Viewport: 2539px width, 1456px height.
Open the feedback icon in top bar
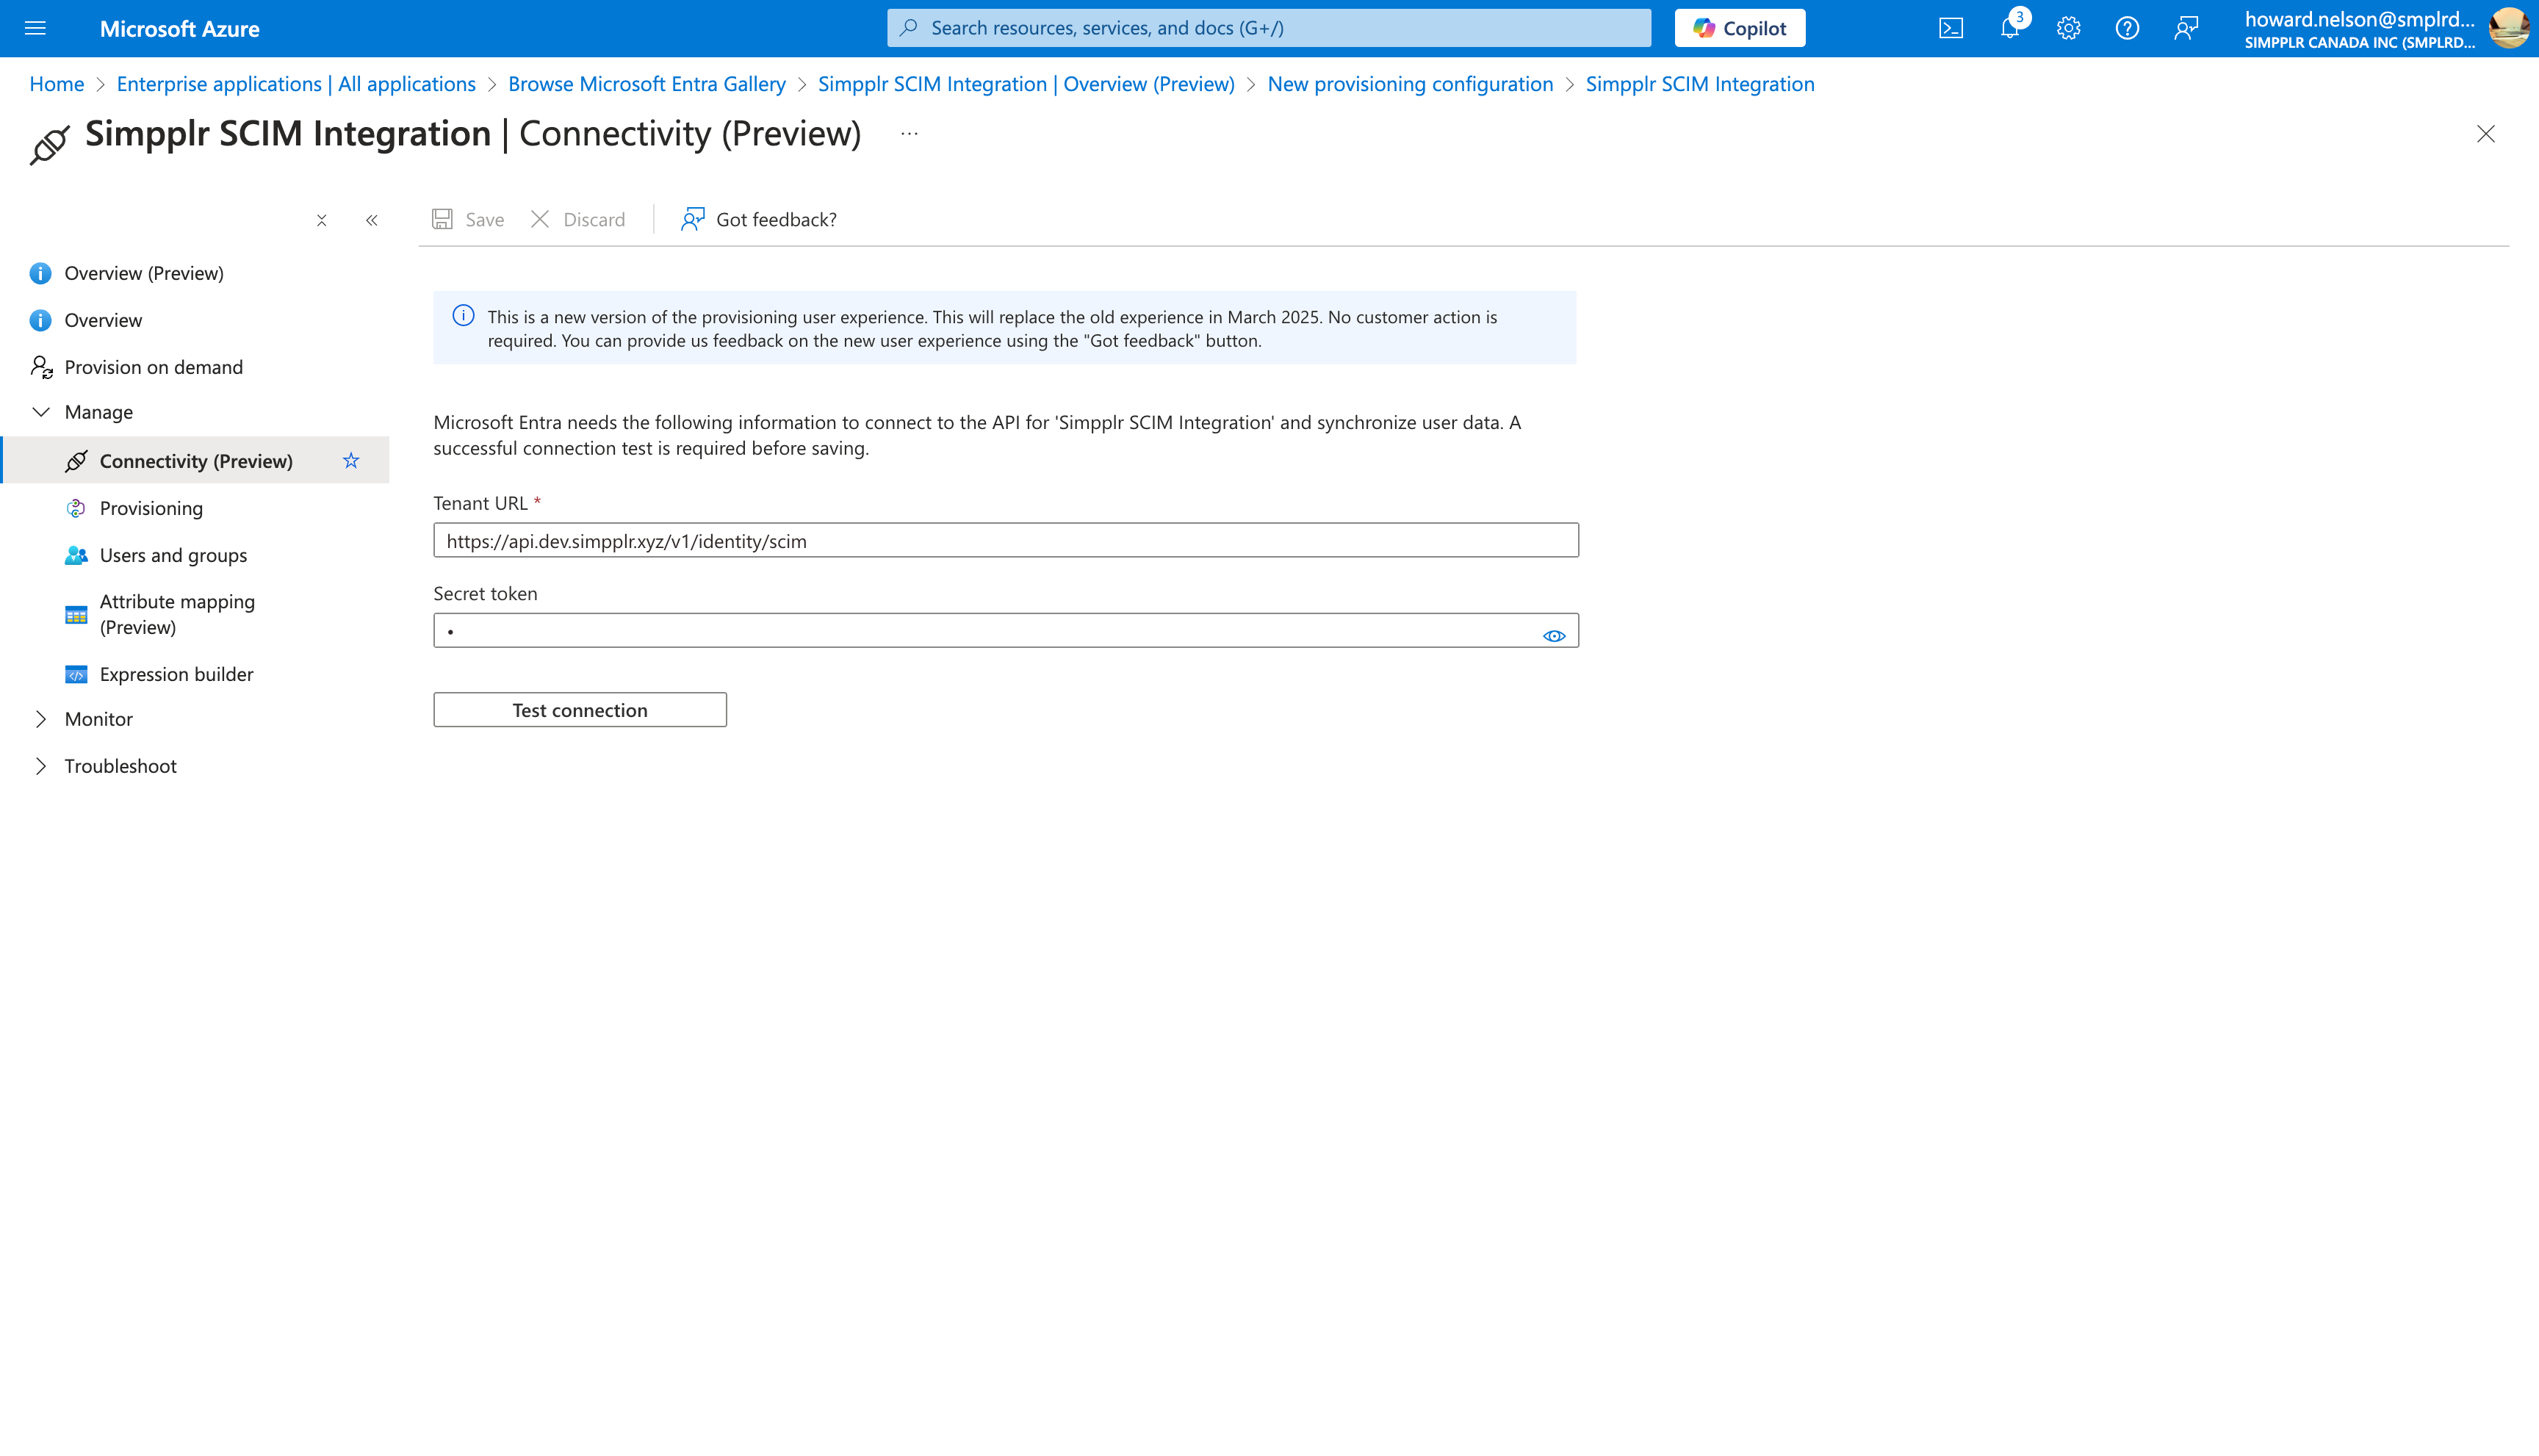(2186, 28)
